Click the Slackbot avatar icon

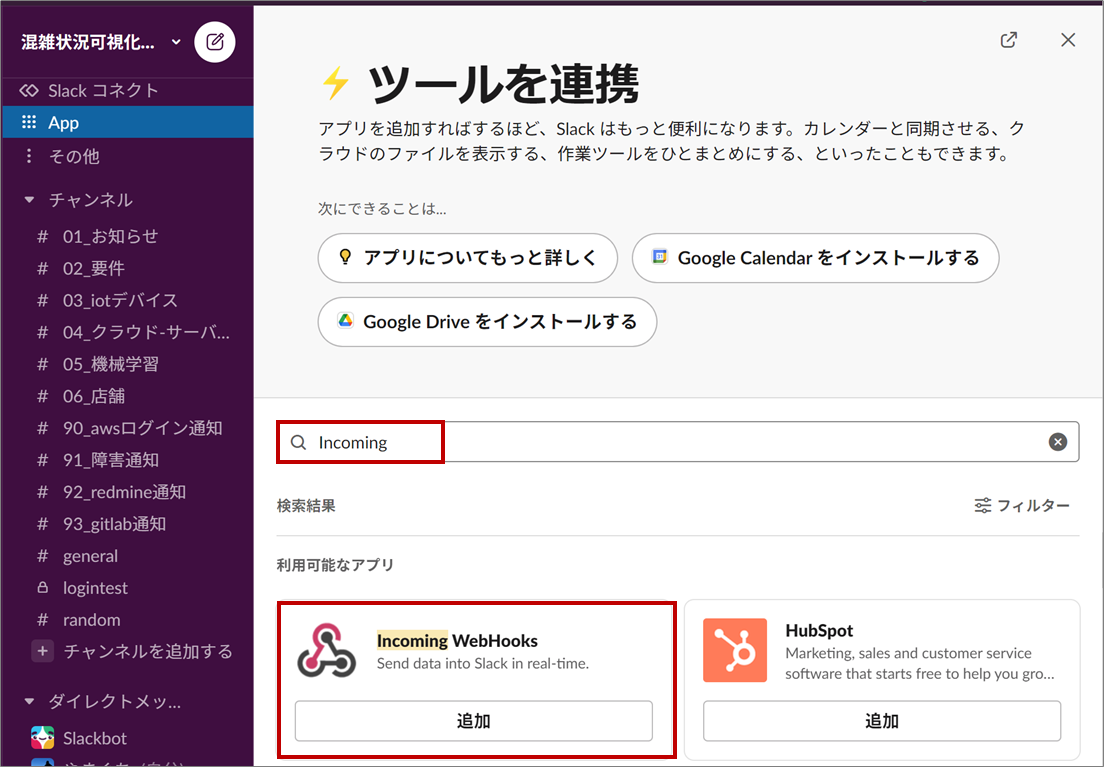[x=42, y=738]
